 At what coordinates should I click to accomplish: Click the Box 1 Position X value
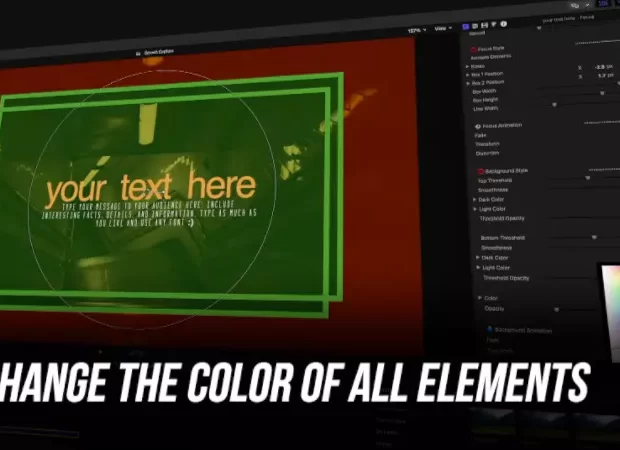coord(603,67)
